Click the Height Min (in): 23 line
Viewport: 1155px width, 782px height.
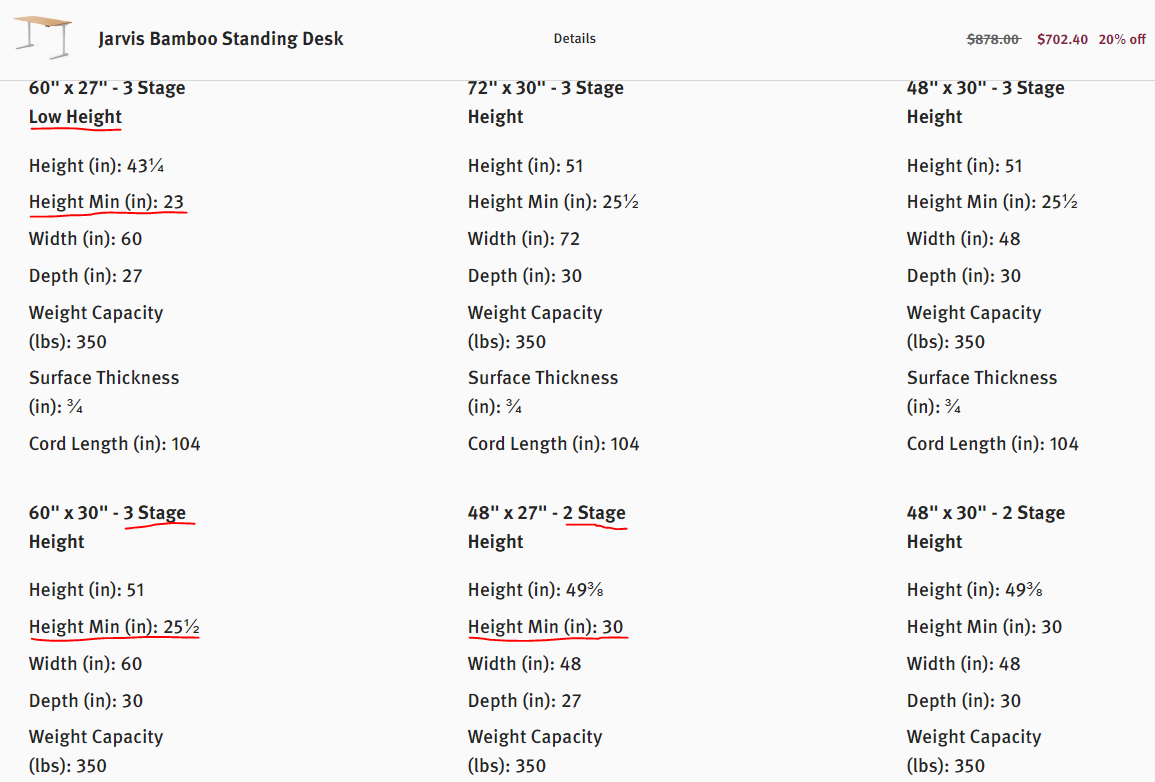pos(106,202)
